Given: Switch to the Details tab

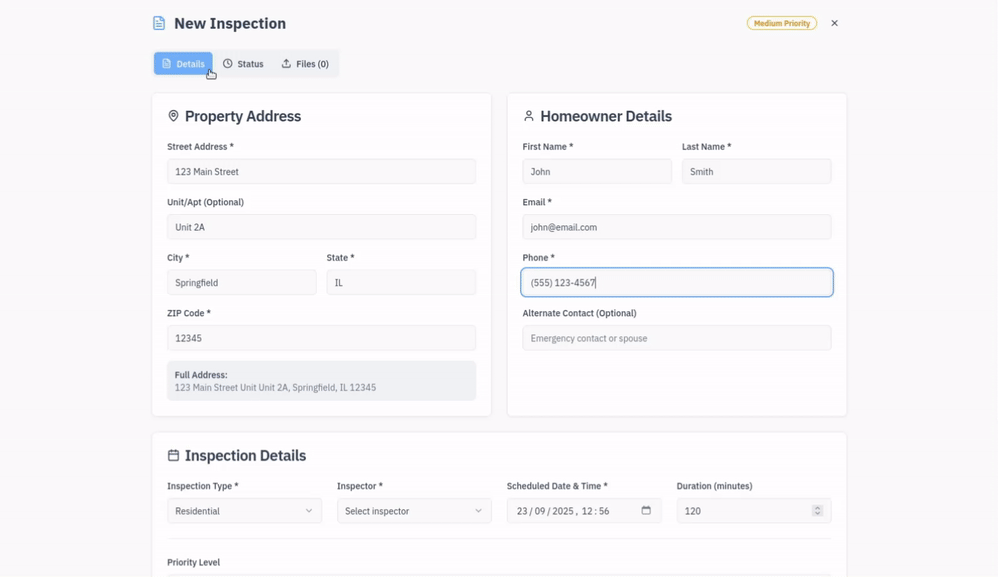Looking at the screenshot, I should pyautogui.click(x=183, y=64).
